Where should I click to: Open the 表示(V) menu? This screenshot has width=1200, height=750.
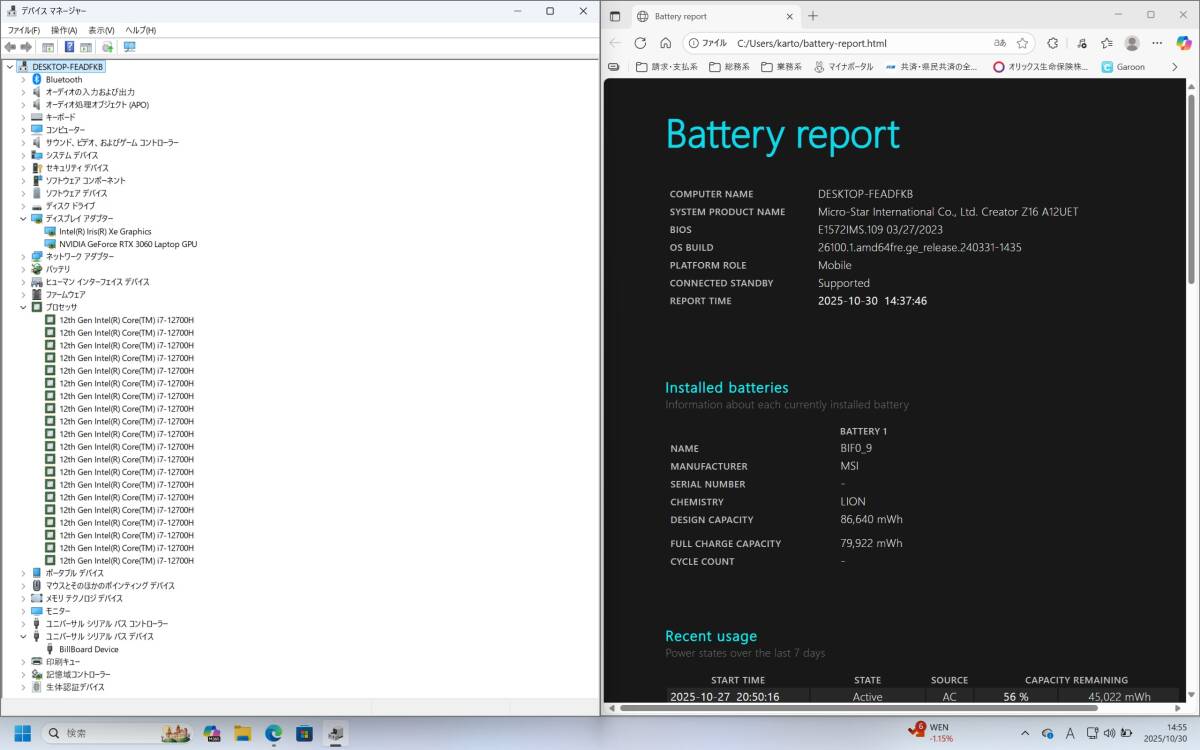[x=101, y=30]
